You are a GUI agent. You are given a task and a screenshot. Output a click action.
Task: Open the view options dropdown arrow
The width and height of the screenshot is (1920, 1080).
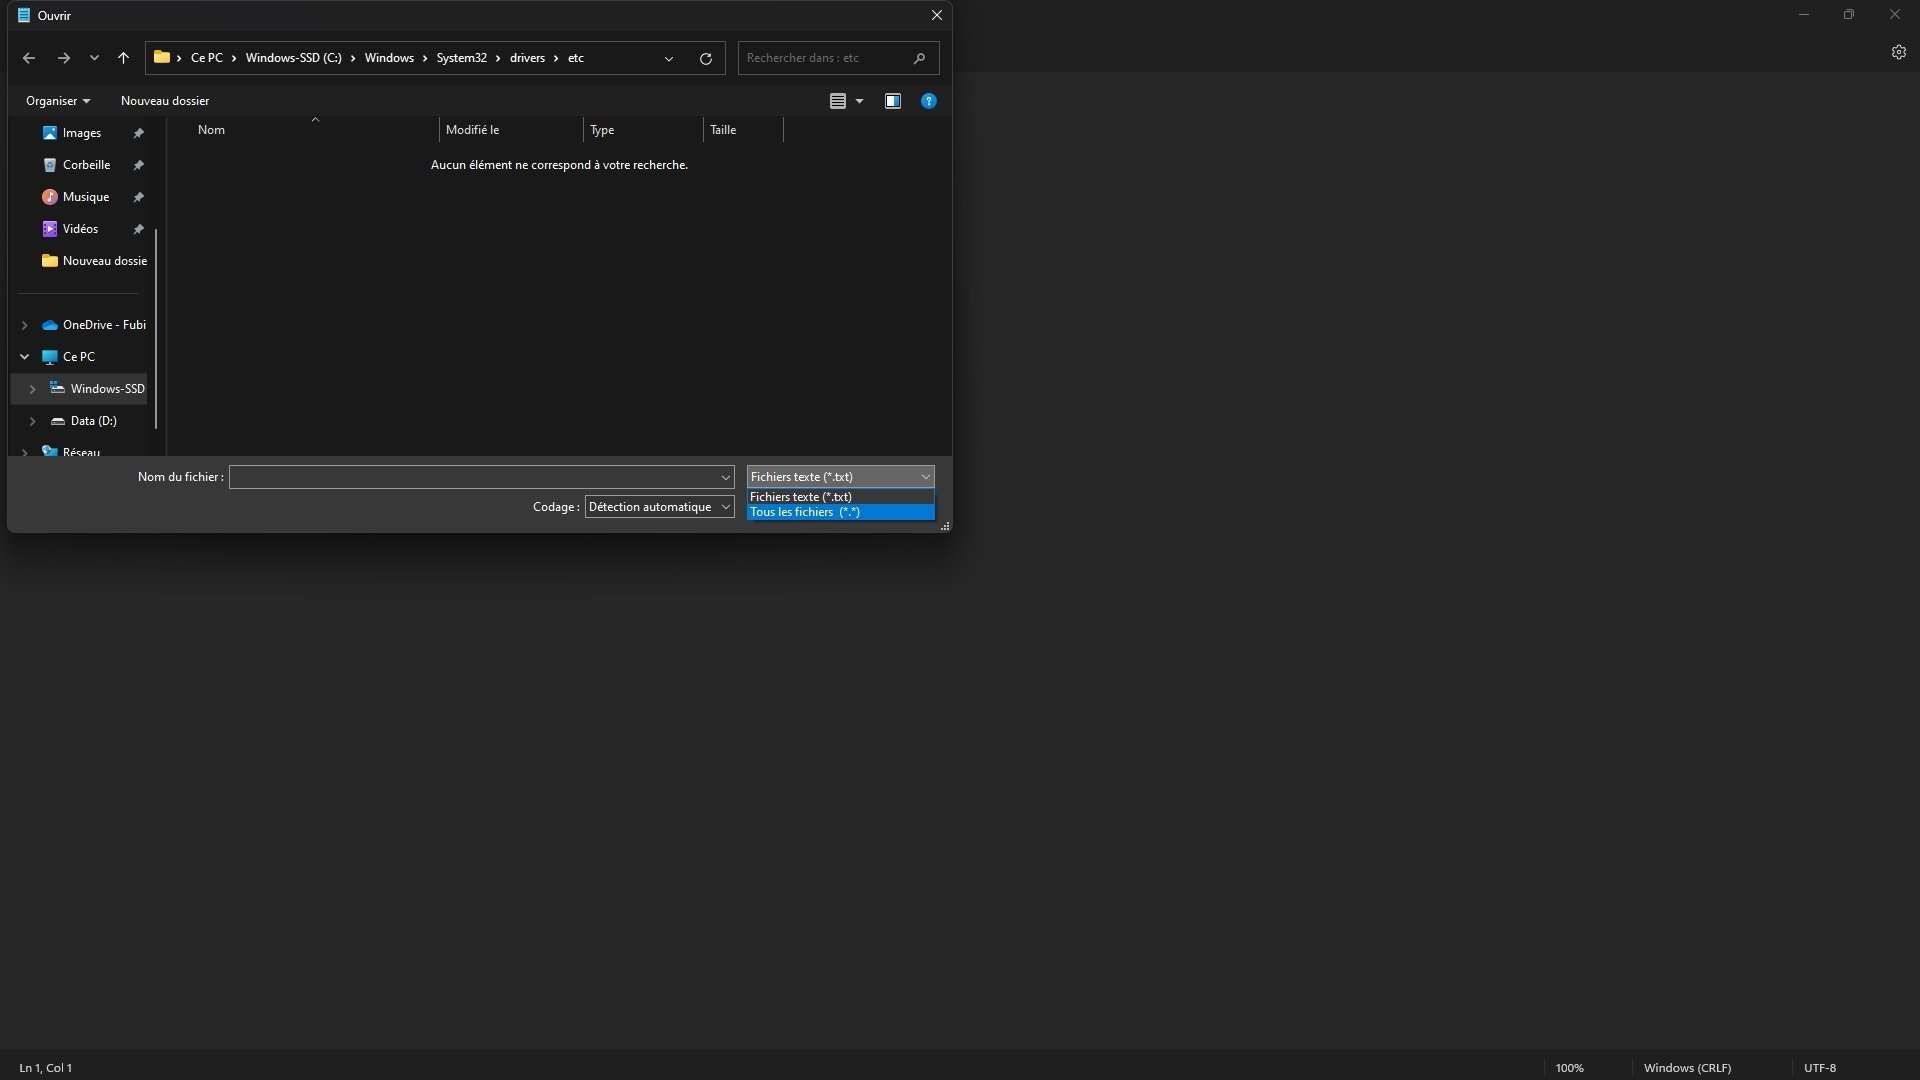pos(859,101)
